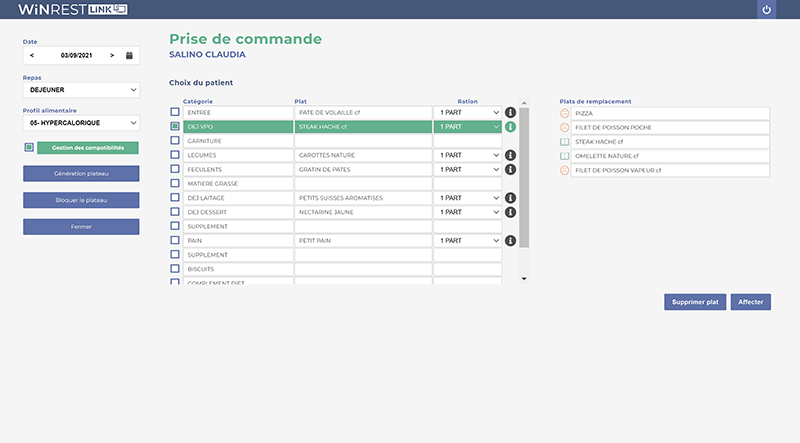
Task: Click the sad face icon beside PIZZA
Action: pos(565,114)
